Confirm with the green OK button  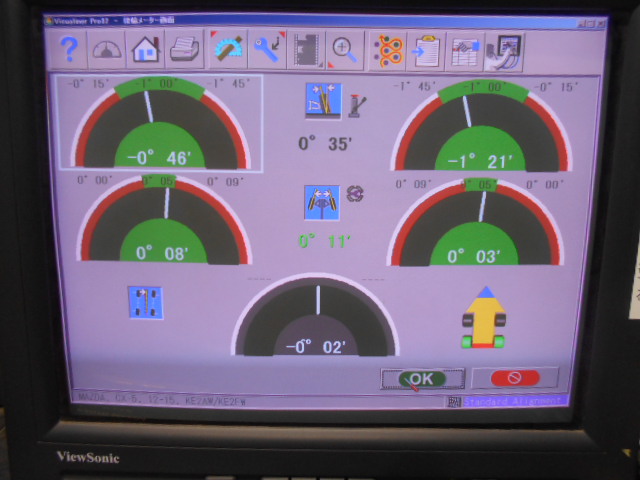(x=422, y=379)
